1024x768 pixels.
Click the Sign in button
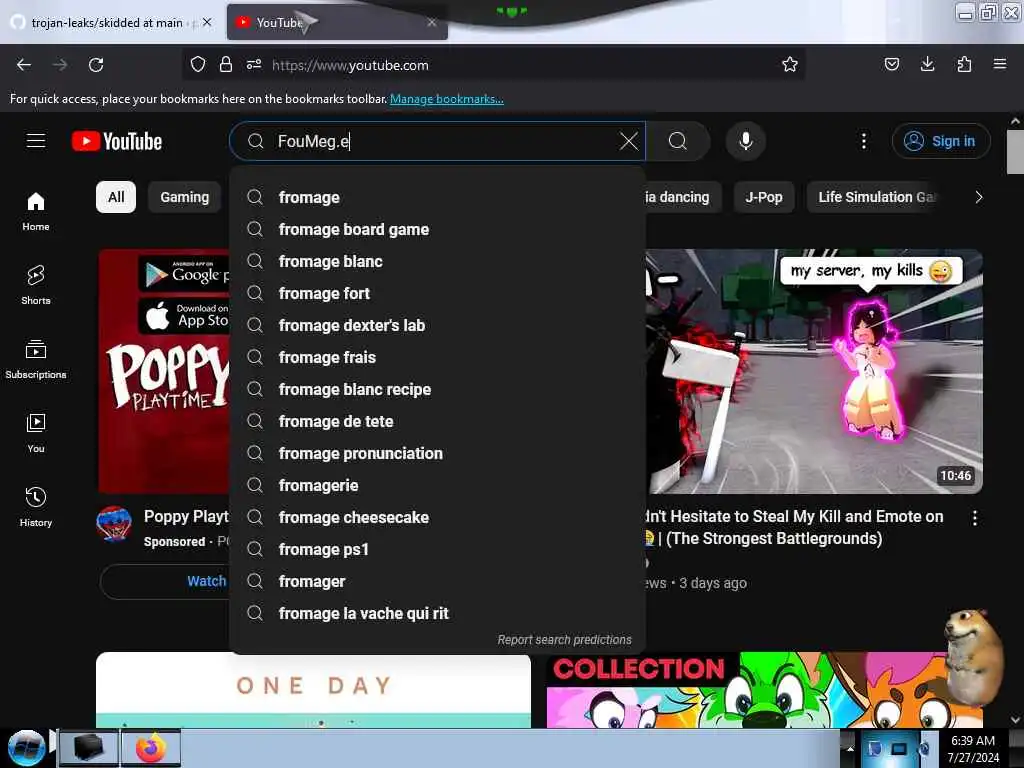click(x=940, y=141)
